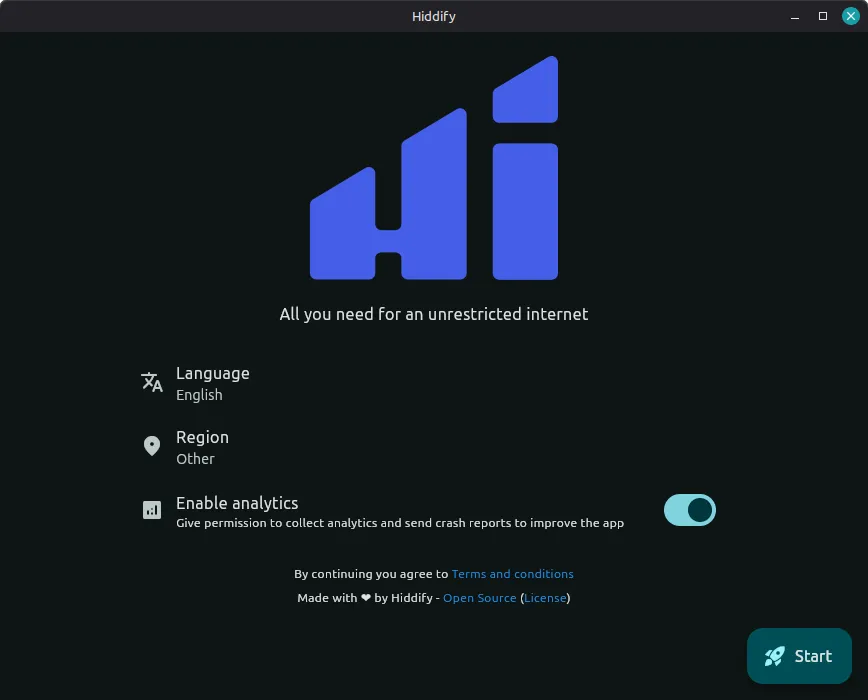Open the Terms and conditions link
The height and width of the screenshot is (700, 868).
pos(513,574)
